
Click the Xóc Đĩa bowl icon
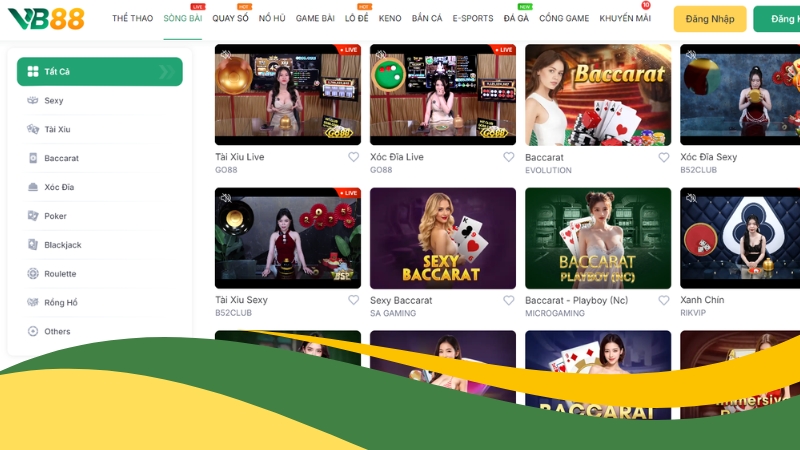33,187
